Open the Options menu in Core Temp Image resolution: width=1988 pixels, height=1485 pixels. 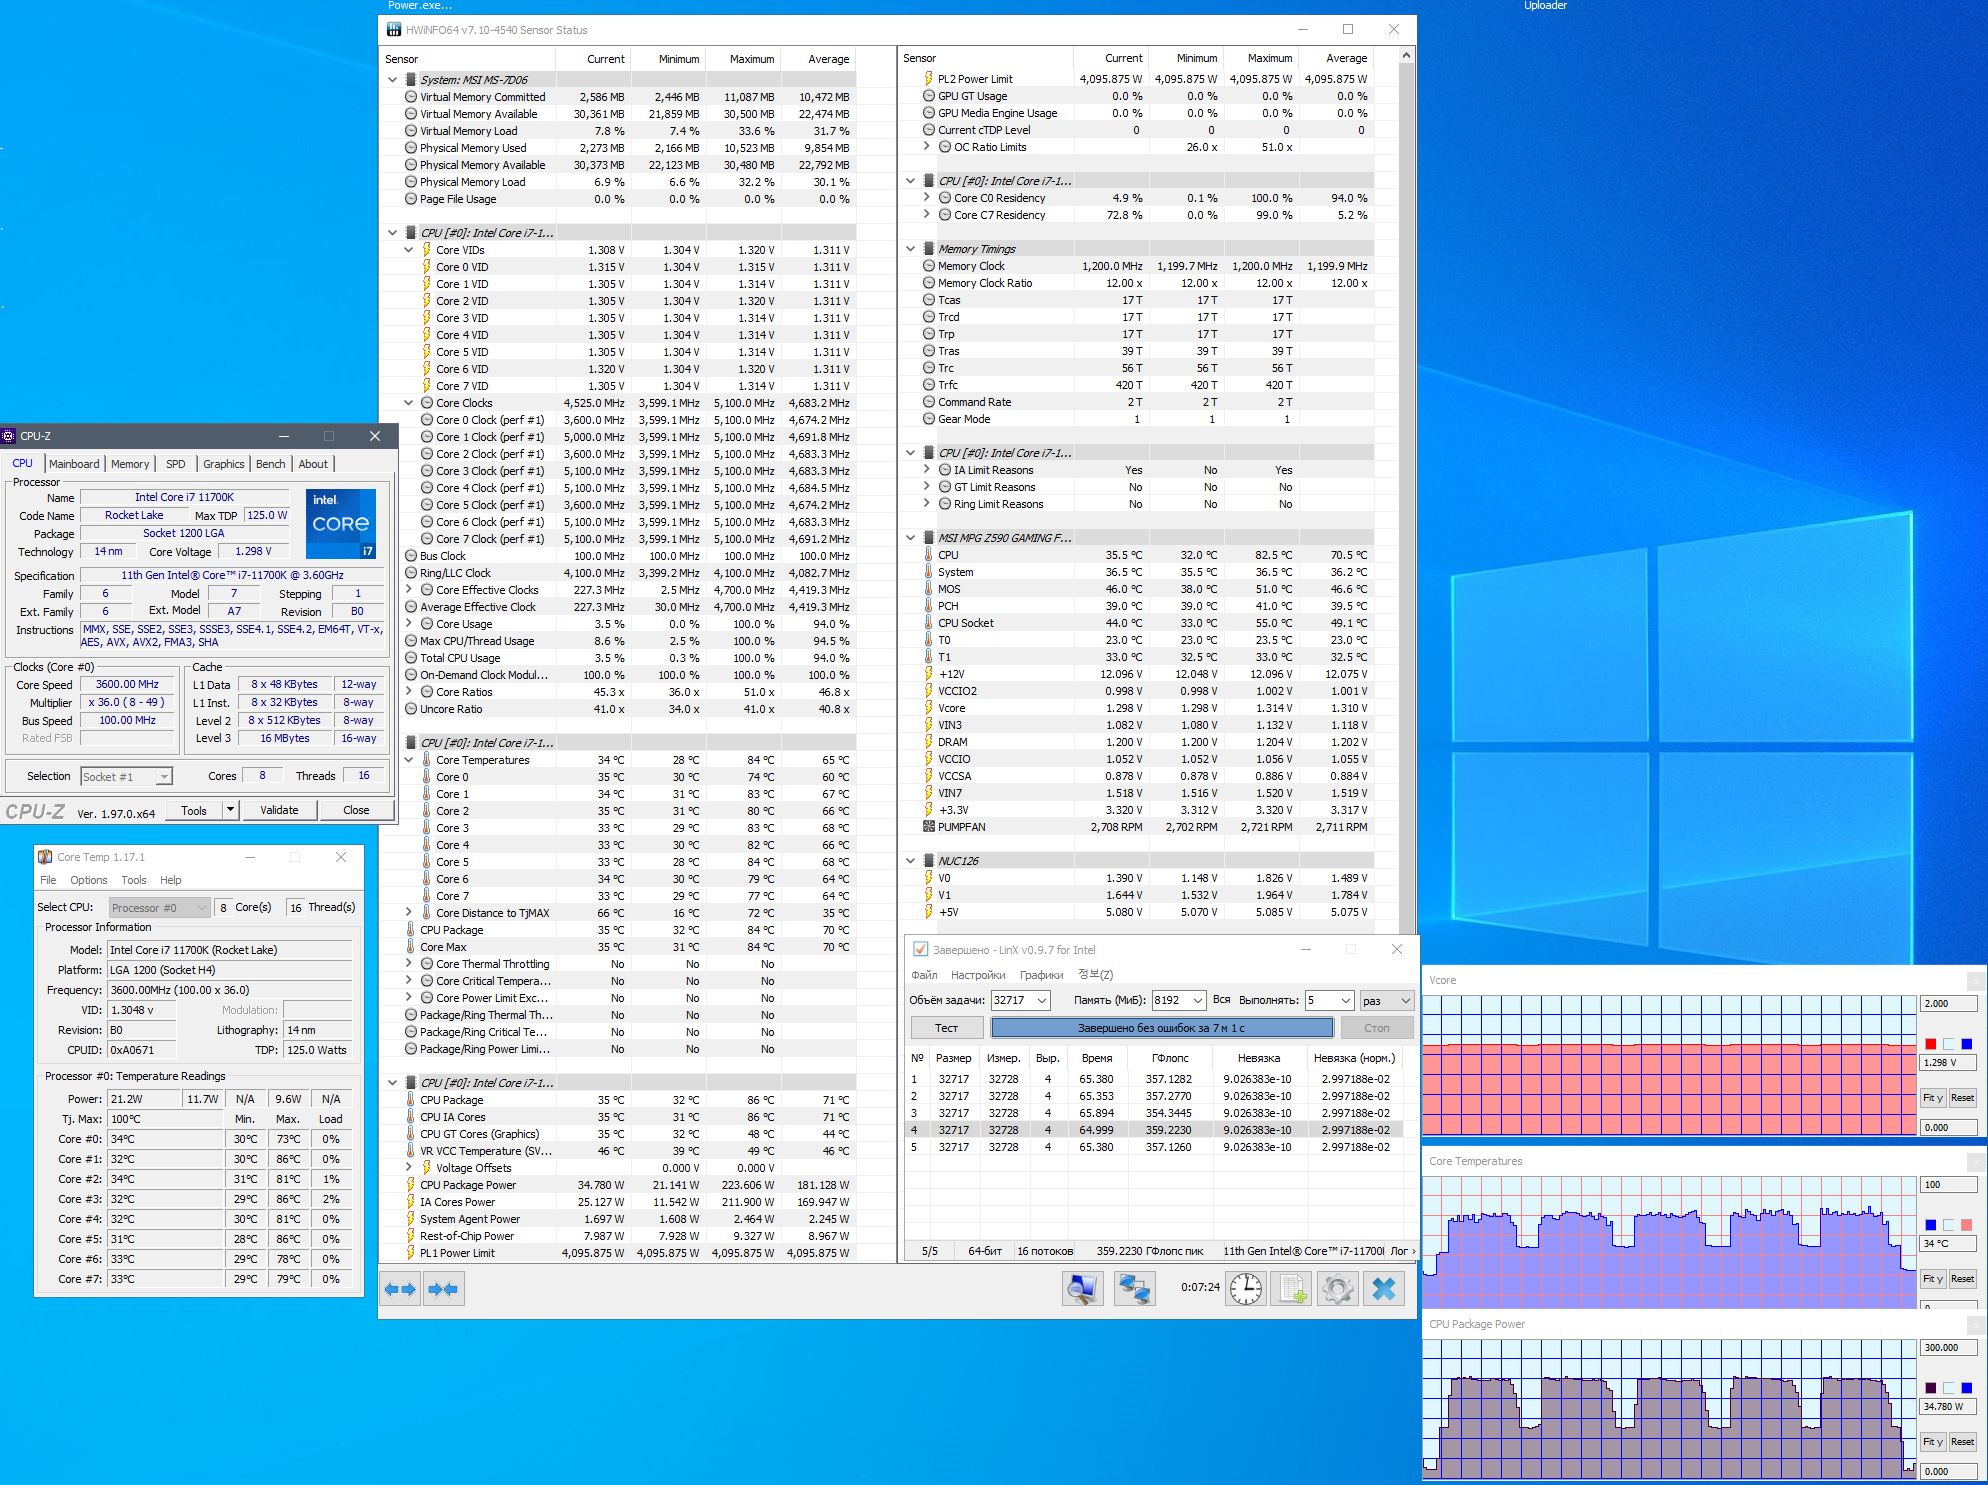(88, 880)
